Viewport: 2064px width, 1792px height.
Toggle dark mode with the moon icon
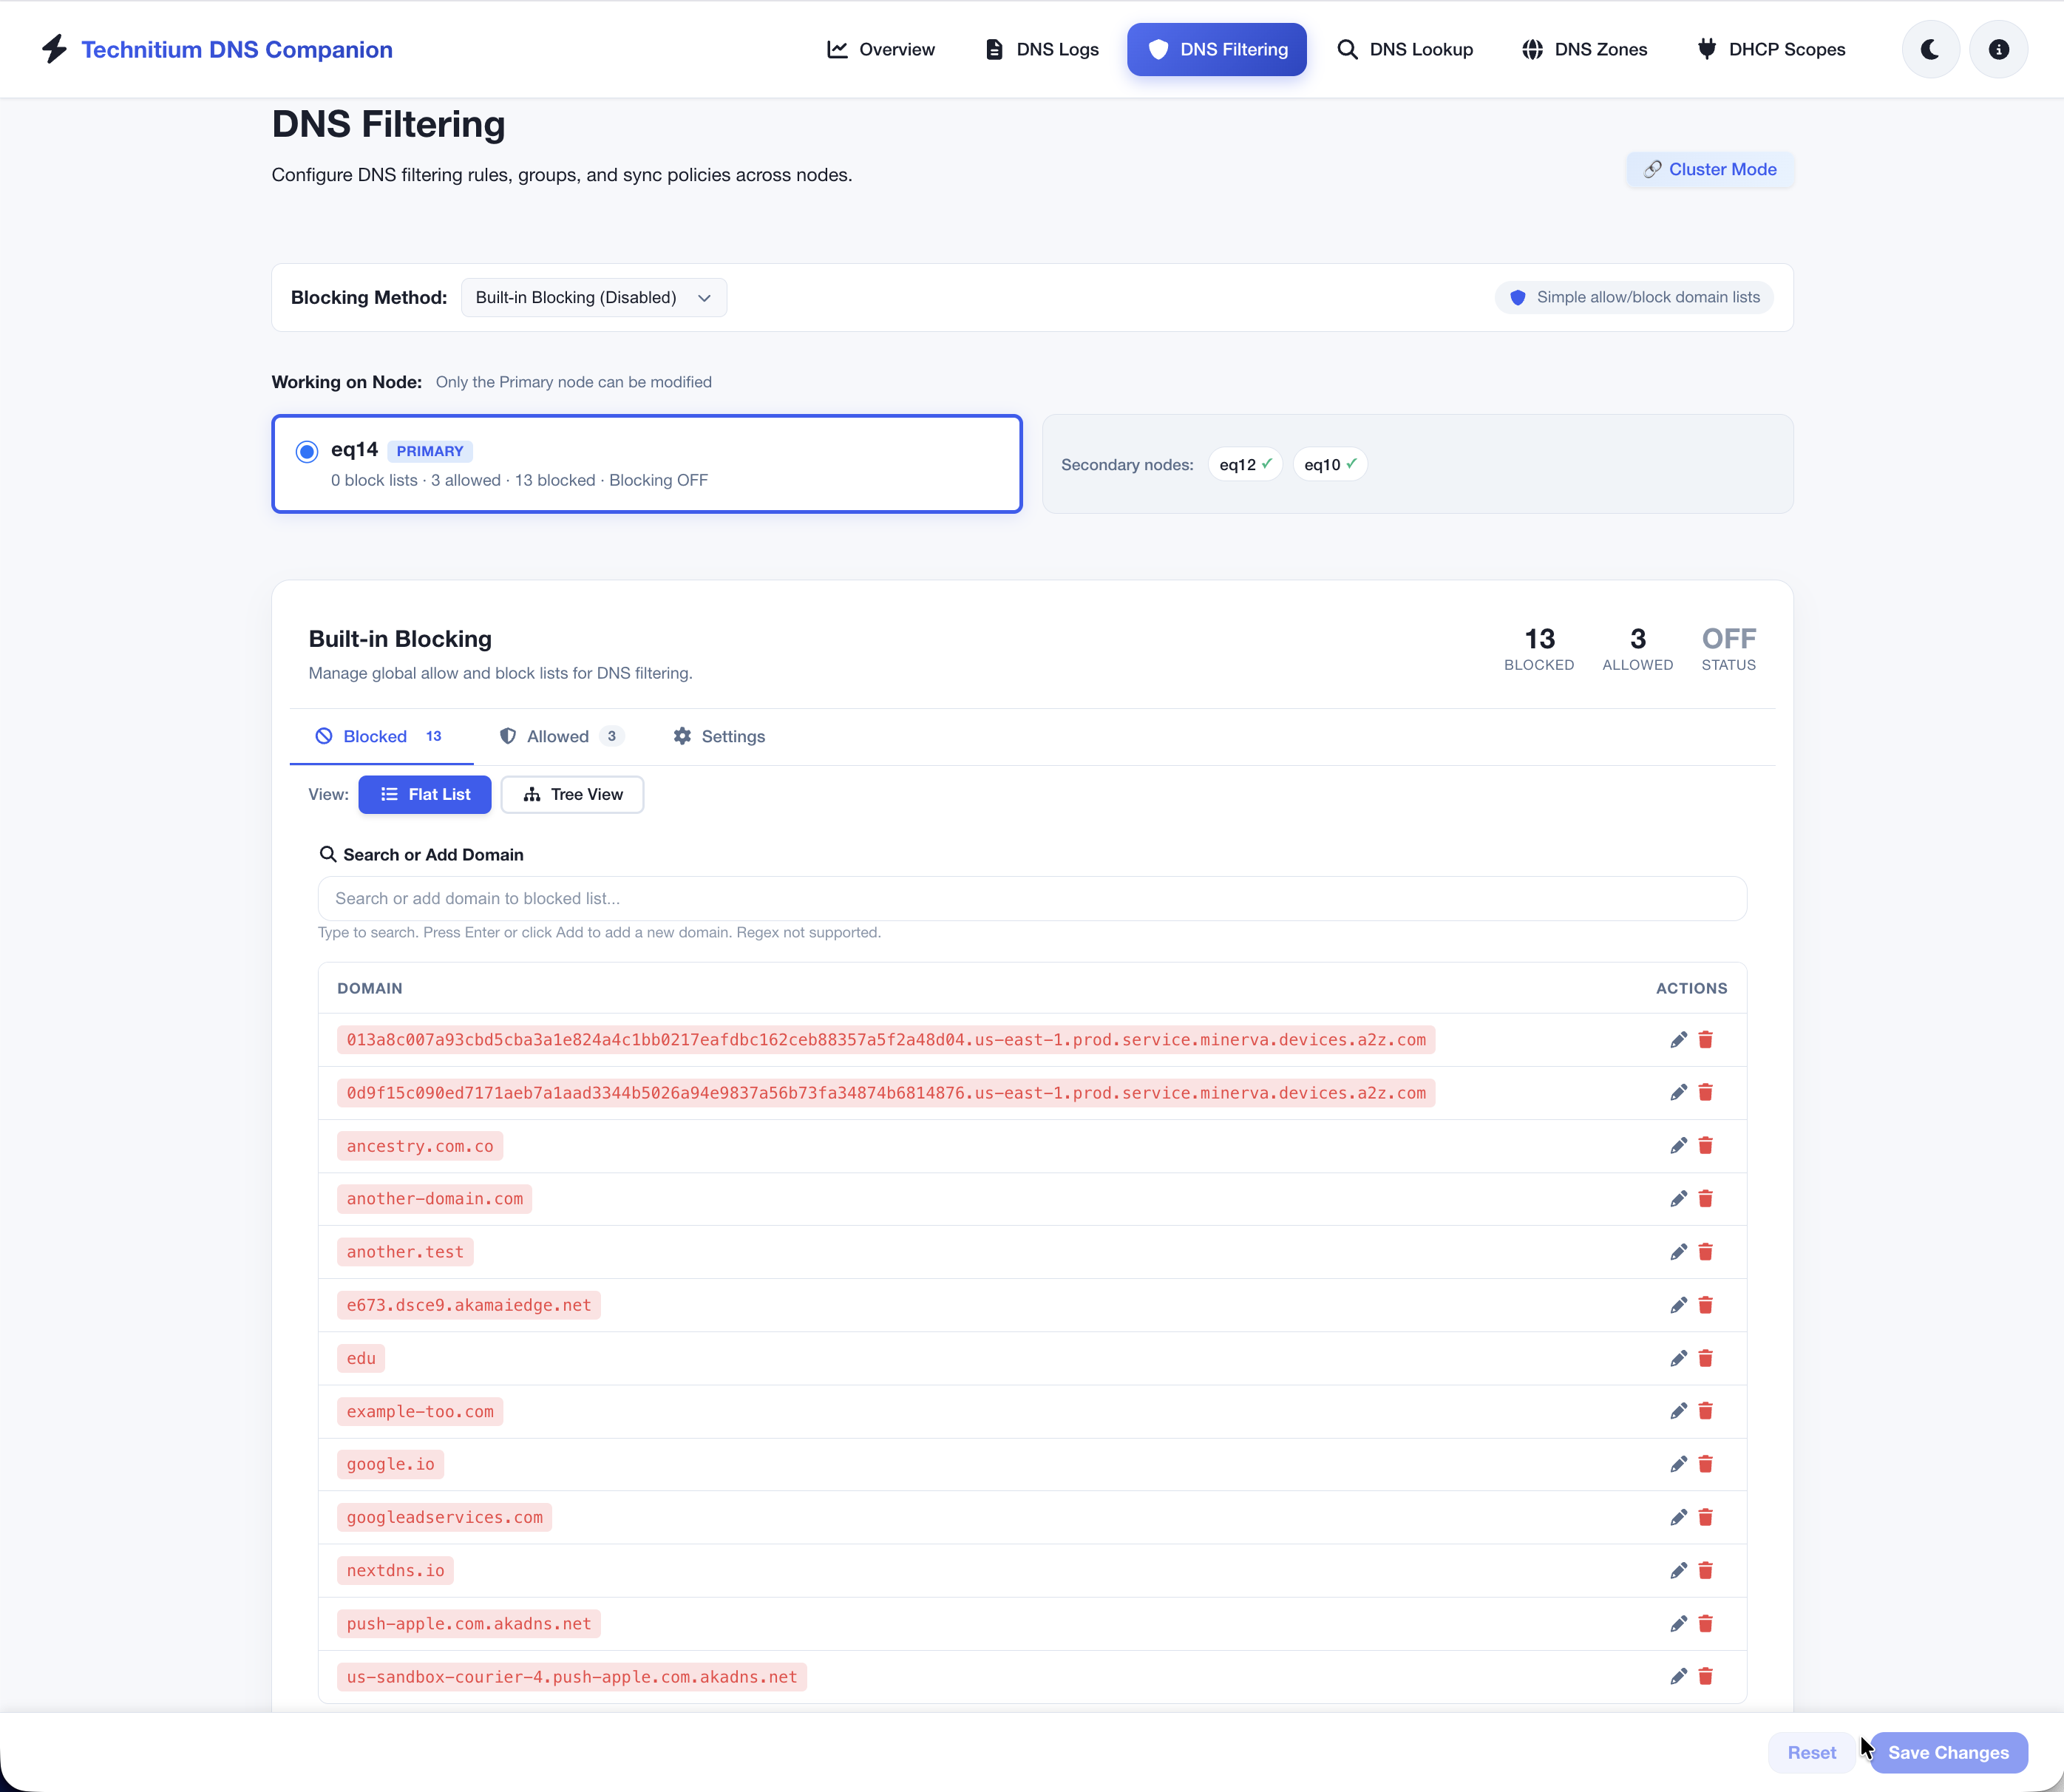(1930, 48)
